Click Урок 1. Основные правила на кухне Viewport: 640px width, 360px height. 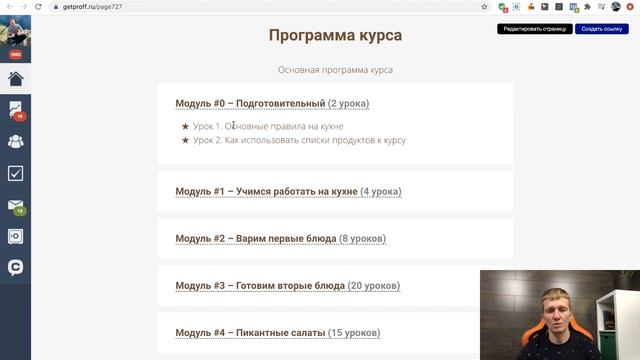(268, 126)
